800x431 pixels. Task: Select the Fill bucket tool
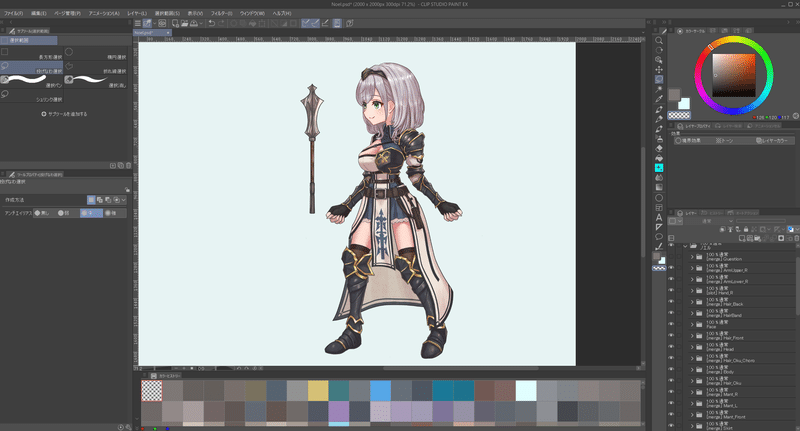pos(659,158)
